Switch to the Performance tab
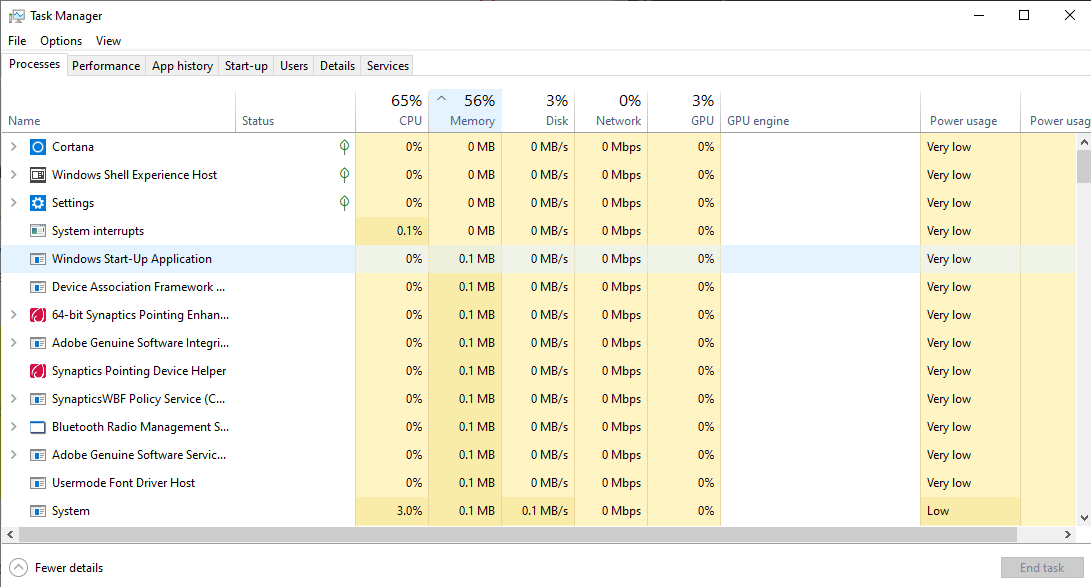Screen dimensions: 1091x587 [x=106, y=66]
